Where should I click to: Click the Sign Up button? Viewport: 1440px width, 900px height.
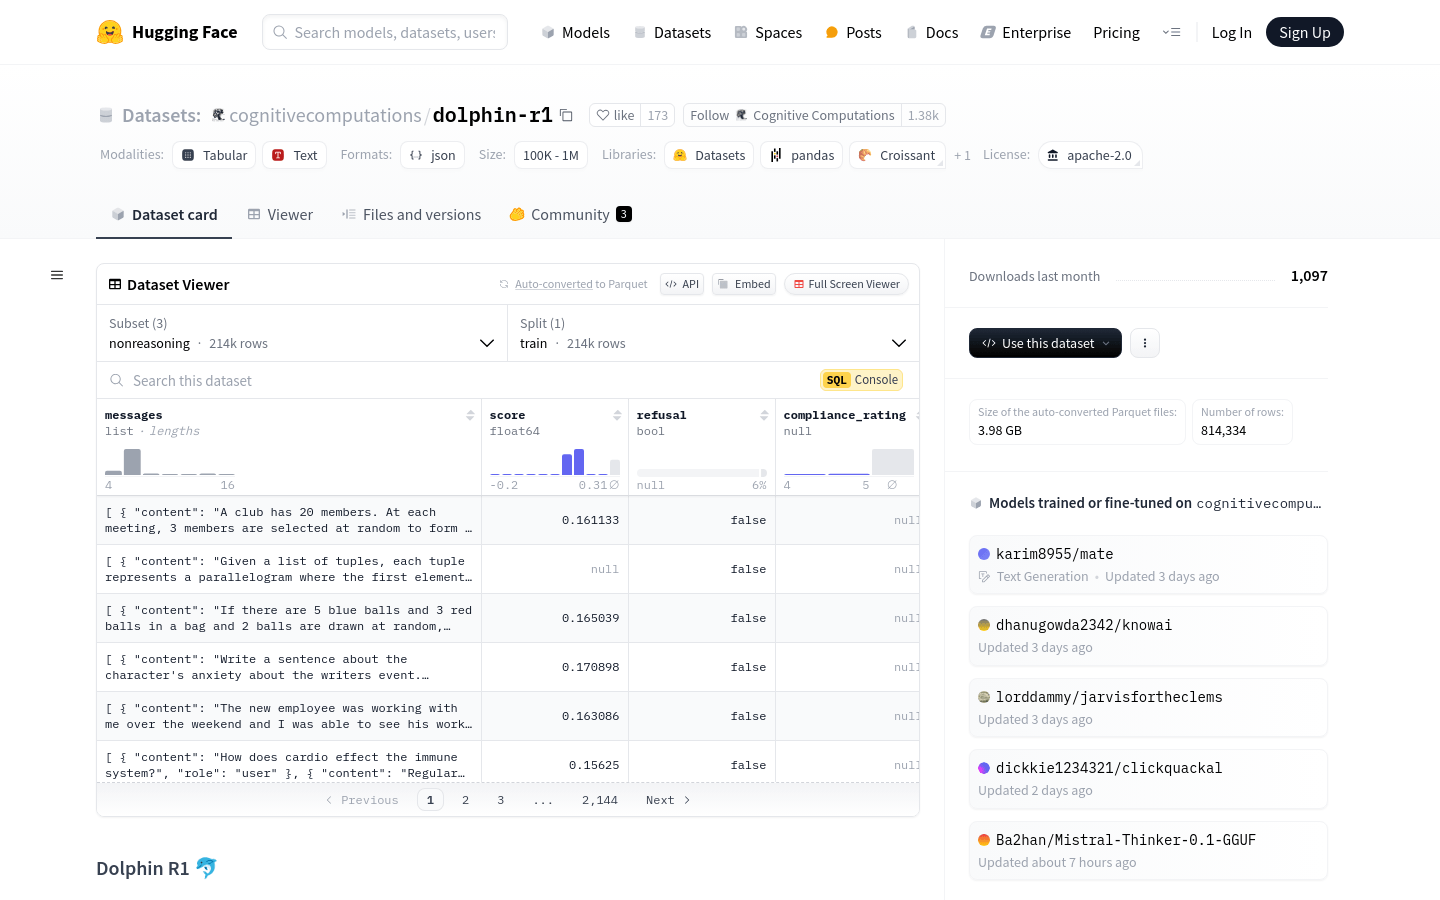1304,32
